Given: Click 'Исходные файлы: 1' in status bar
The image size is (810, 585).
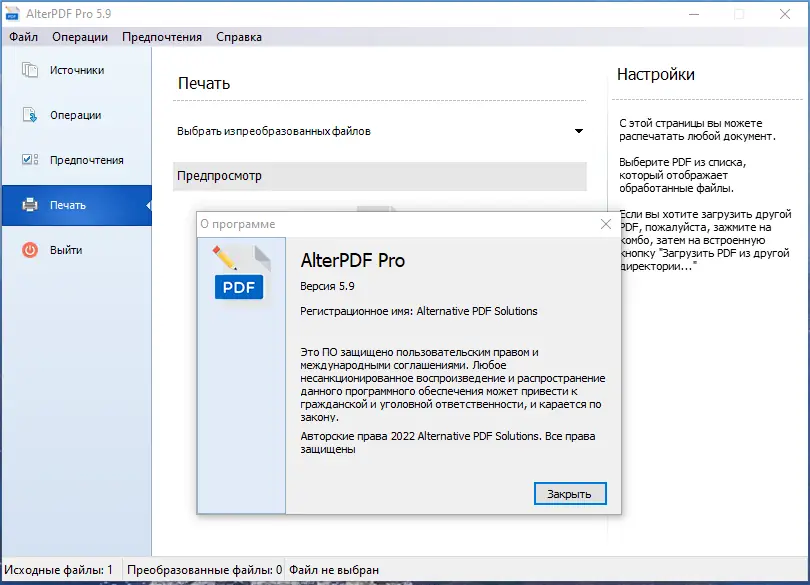Looking at the screenshot, I should [58, 570].
